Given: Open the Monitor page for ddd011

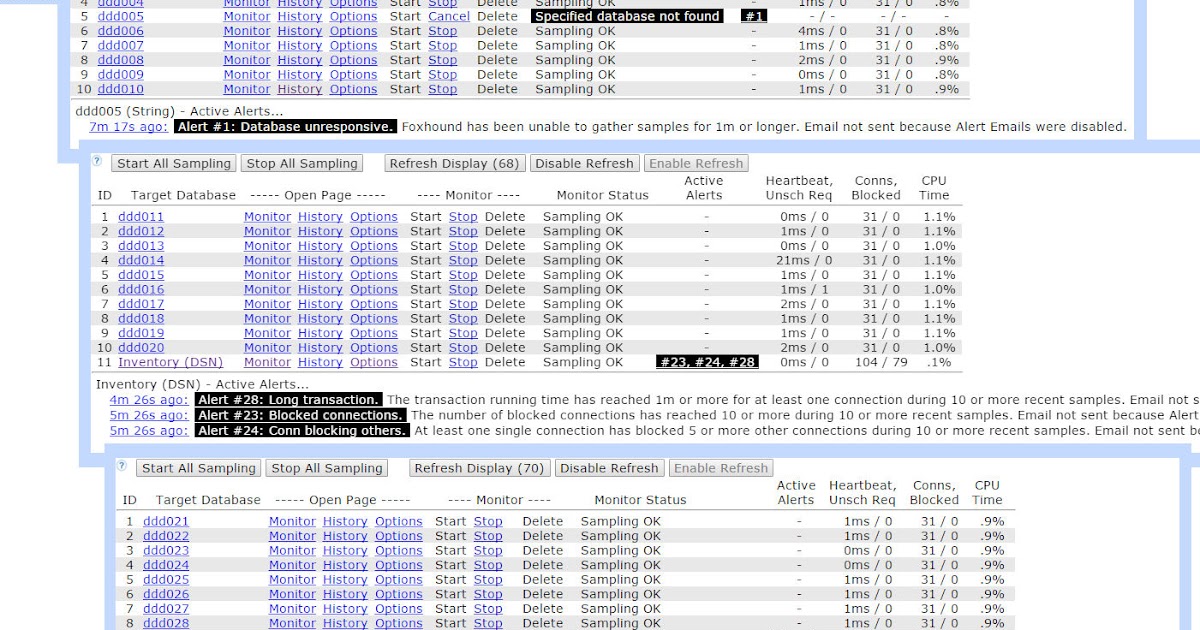Looking at the screenshot, I should pyautogui.click(x=267, y=216).
